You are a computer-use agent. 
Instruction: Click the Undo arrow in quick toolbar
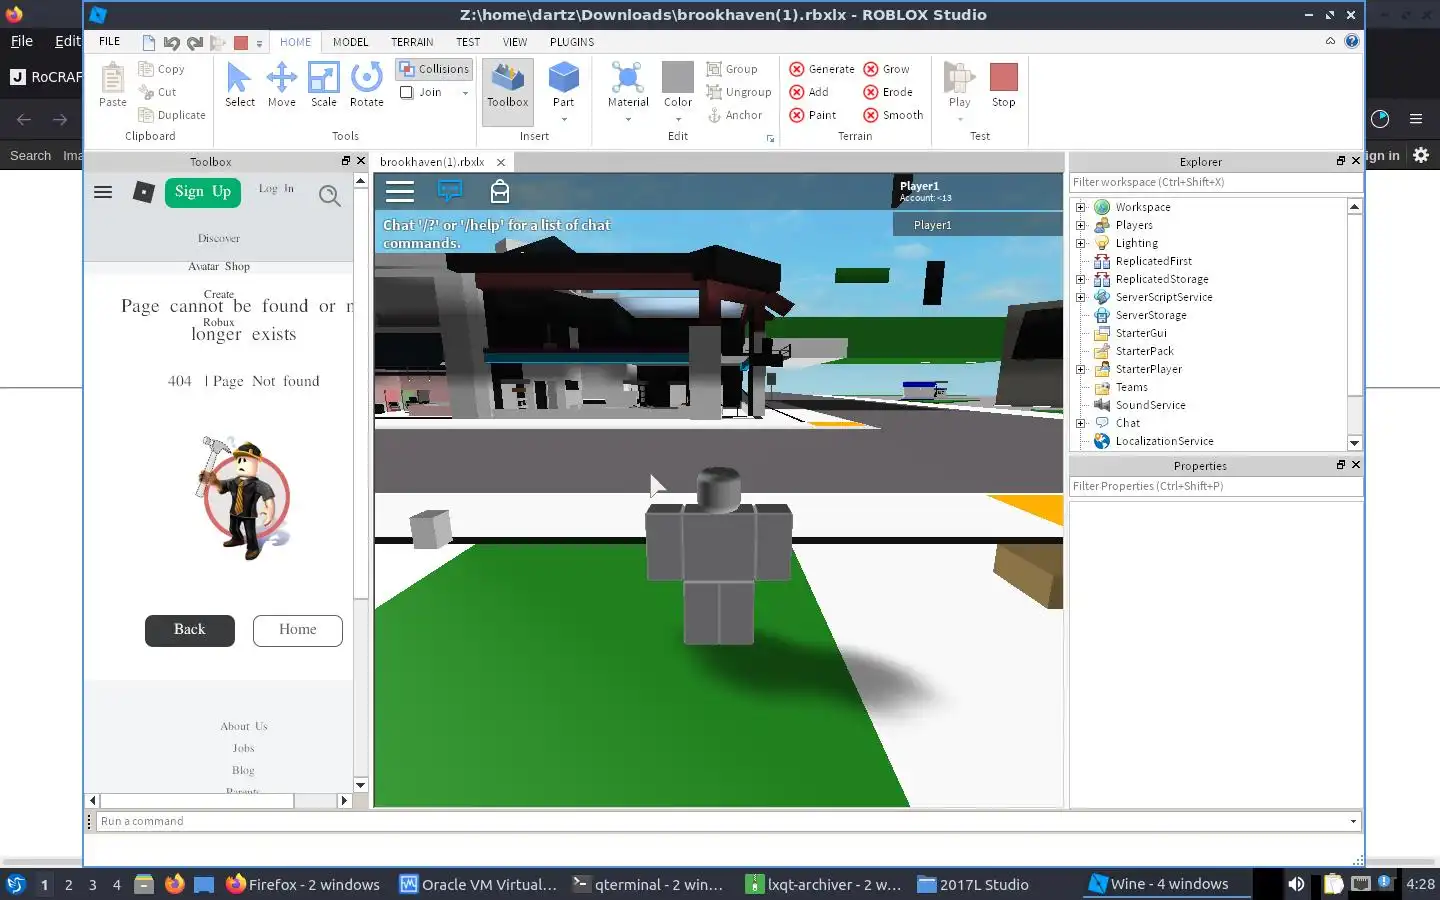[172, 42]
